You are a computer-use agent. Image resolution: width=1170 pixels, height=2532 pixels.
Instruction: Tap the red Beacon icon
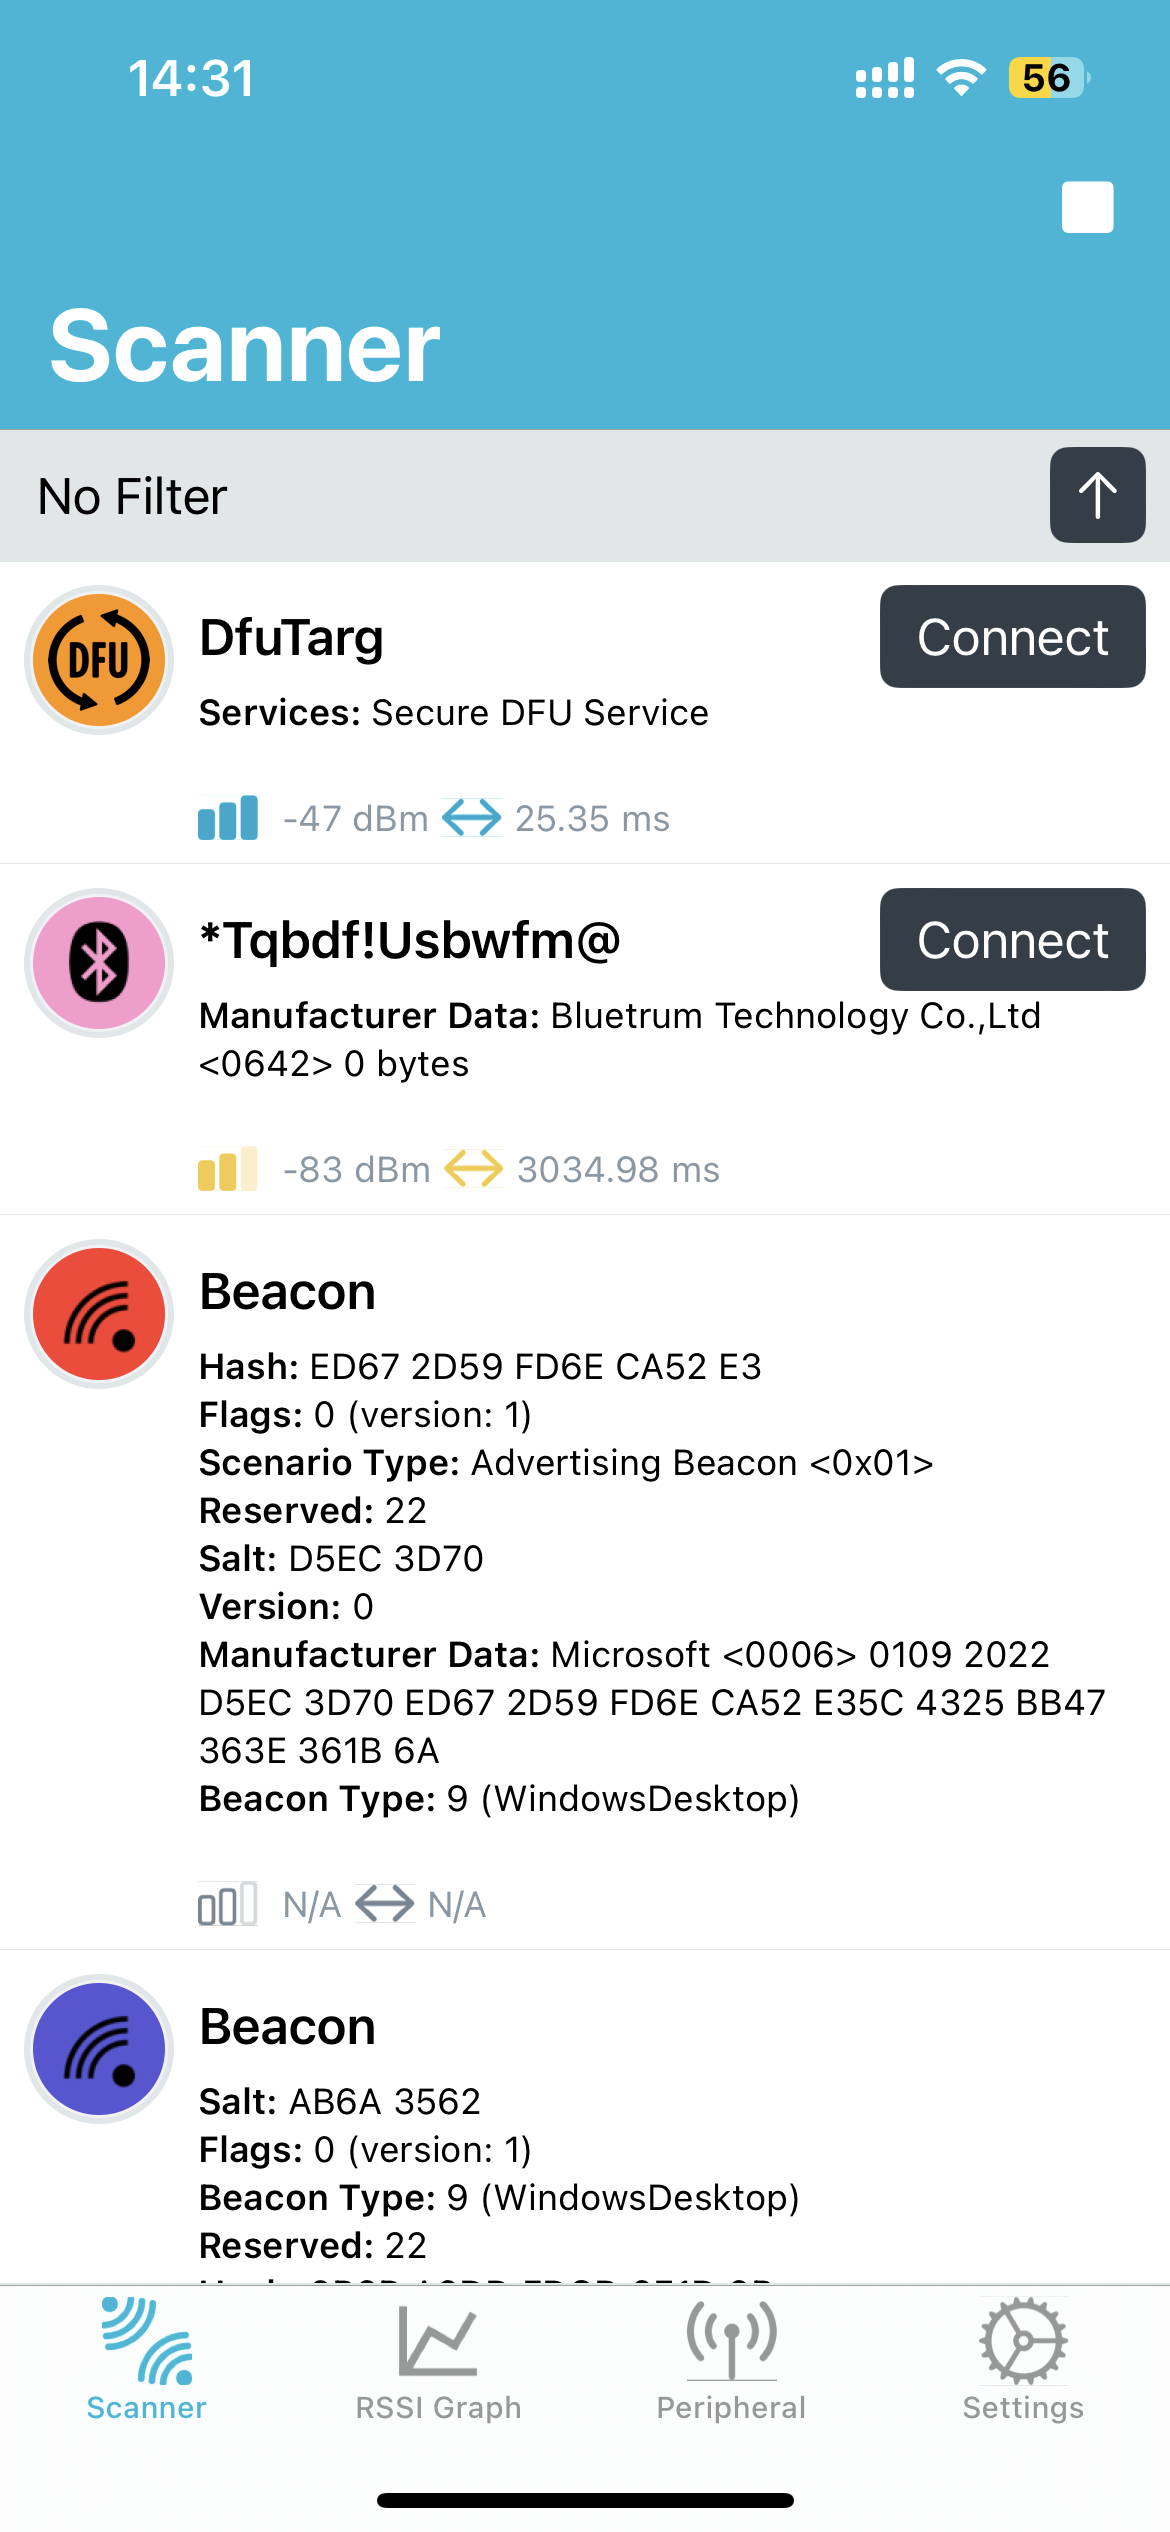pyautogui.click(x=99, y=1314)
